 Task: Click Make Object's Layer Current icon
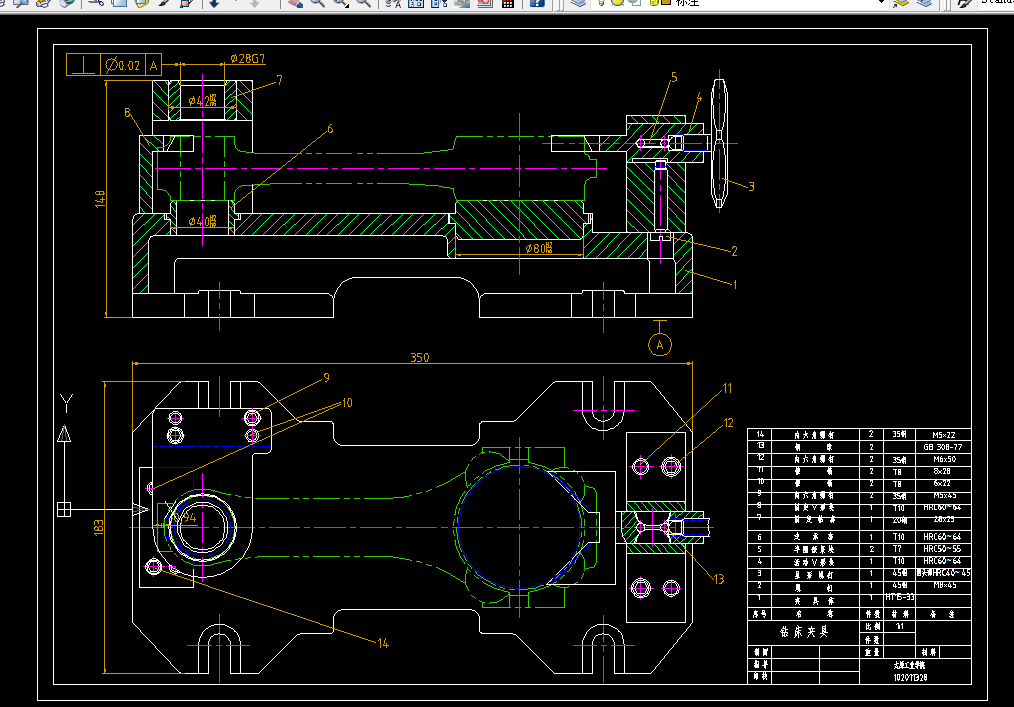point(900,3)
